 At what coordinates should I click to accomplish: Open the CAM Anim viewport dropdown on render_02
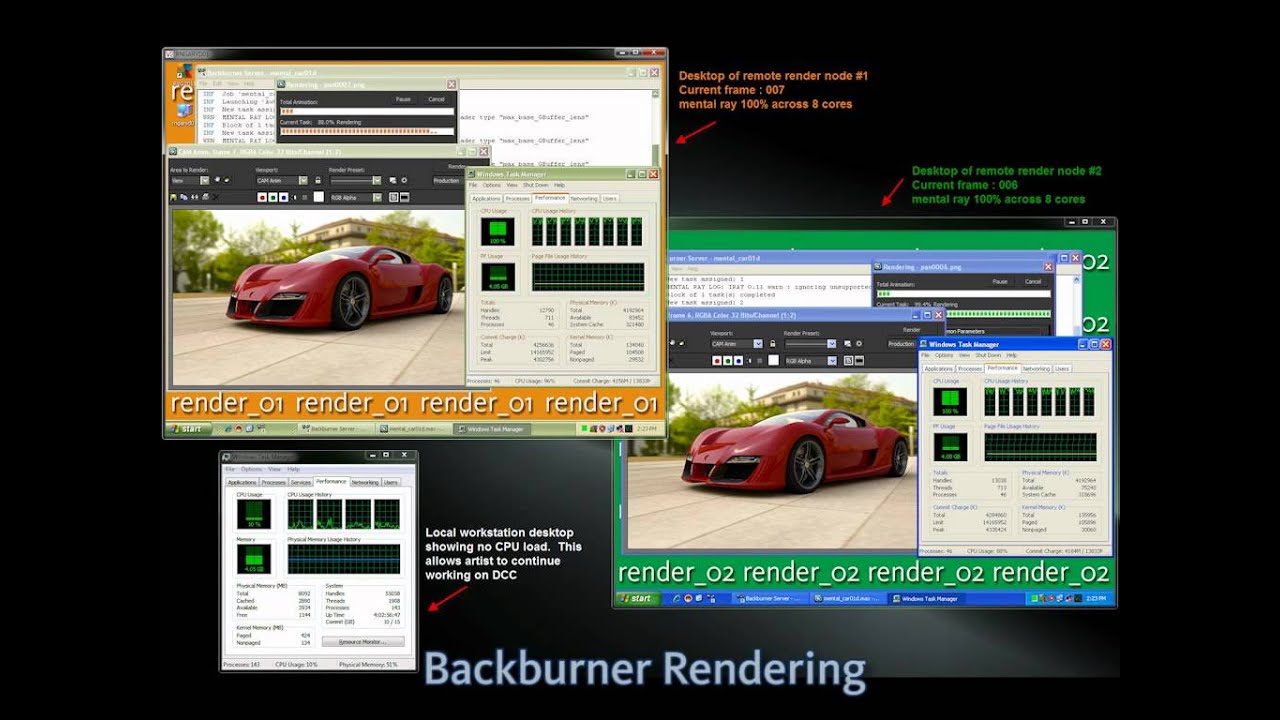tap(737, 343)
